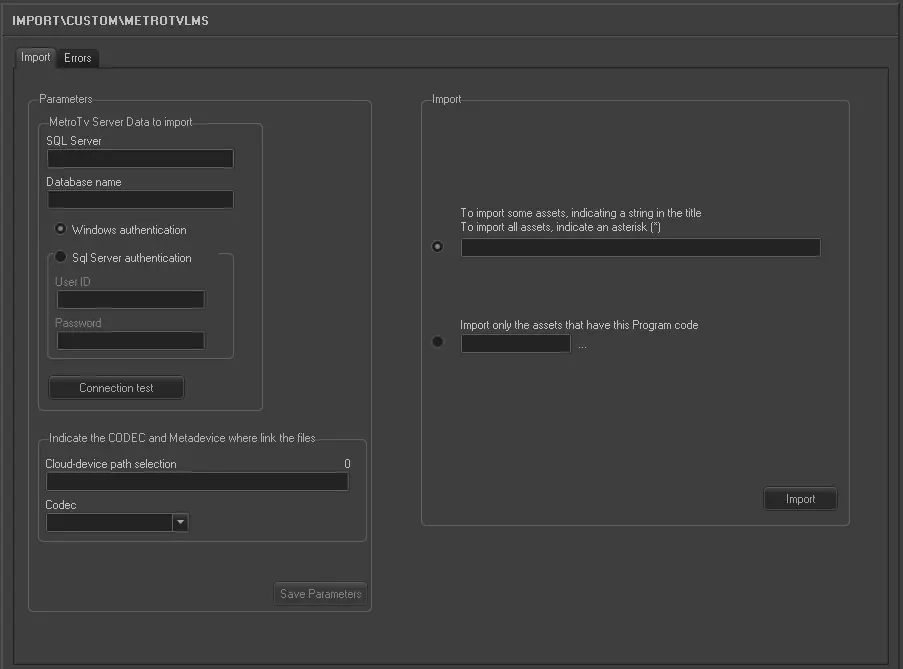Choose Sql Server authentication option
903x669 pixels.
pyautogui.click(x=61, y=257)
